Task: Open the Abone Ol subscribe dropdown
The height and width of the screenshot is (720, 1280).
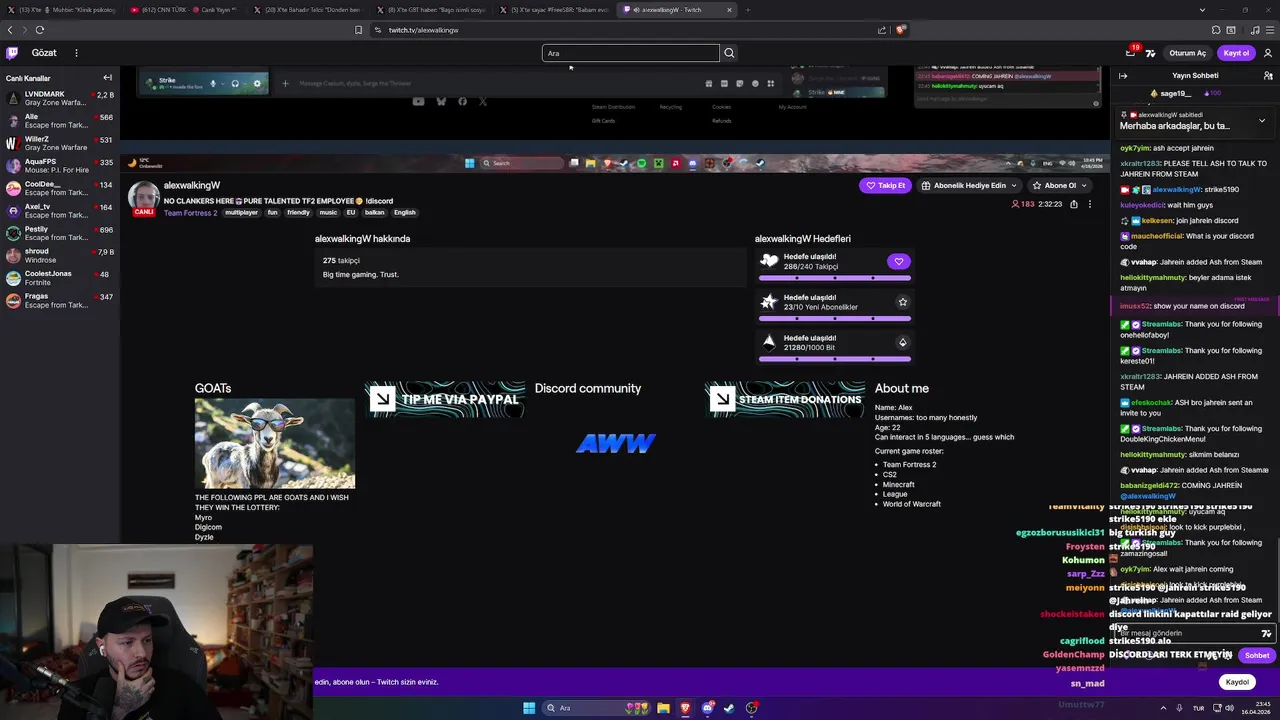Action: click(1060, 185)
